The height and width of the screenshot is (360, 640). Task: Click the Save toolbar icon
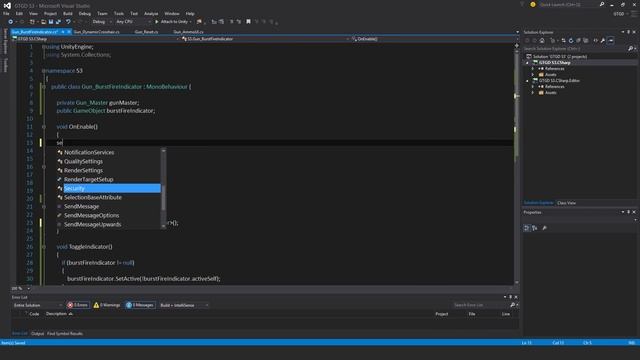[51, 22]
